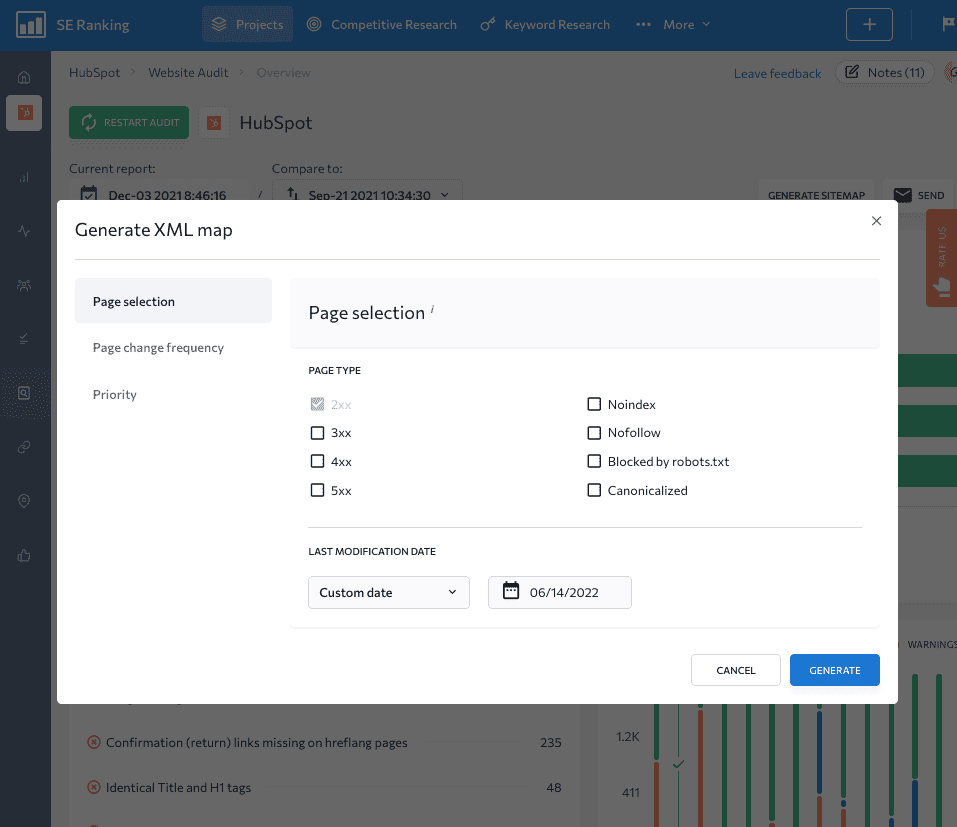Click the Notes pencil icon
The width and height of the screenshot is (957, 827).
[x=851, y=72]
